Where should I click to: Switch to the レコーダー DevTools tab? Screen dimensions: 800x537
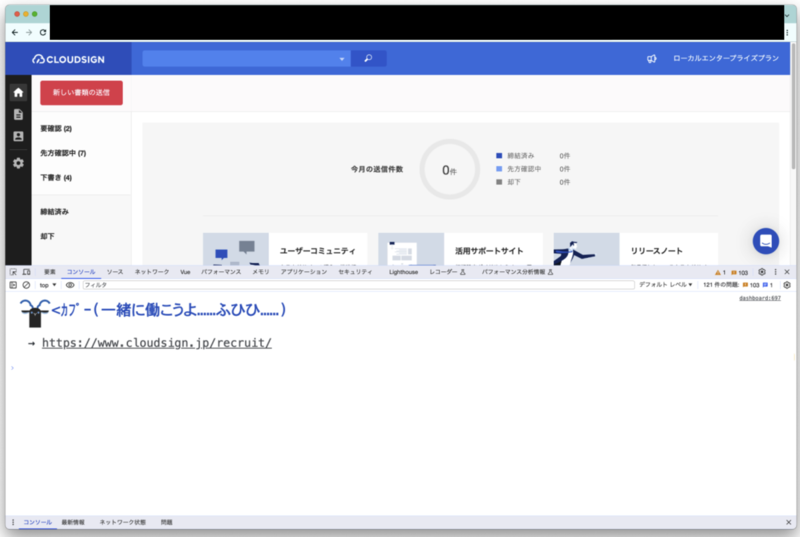447,272
